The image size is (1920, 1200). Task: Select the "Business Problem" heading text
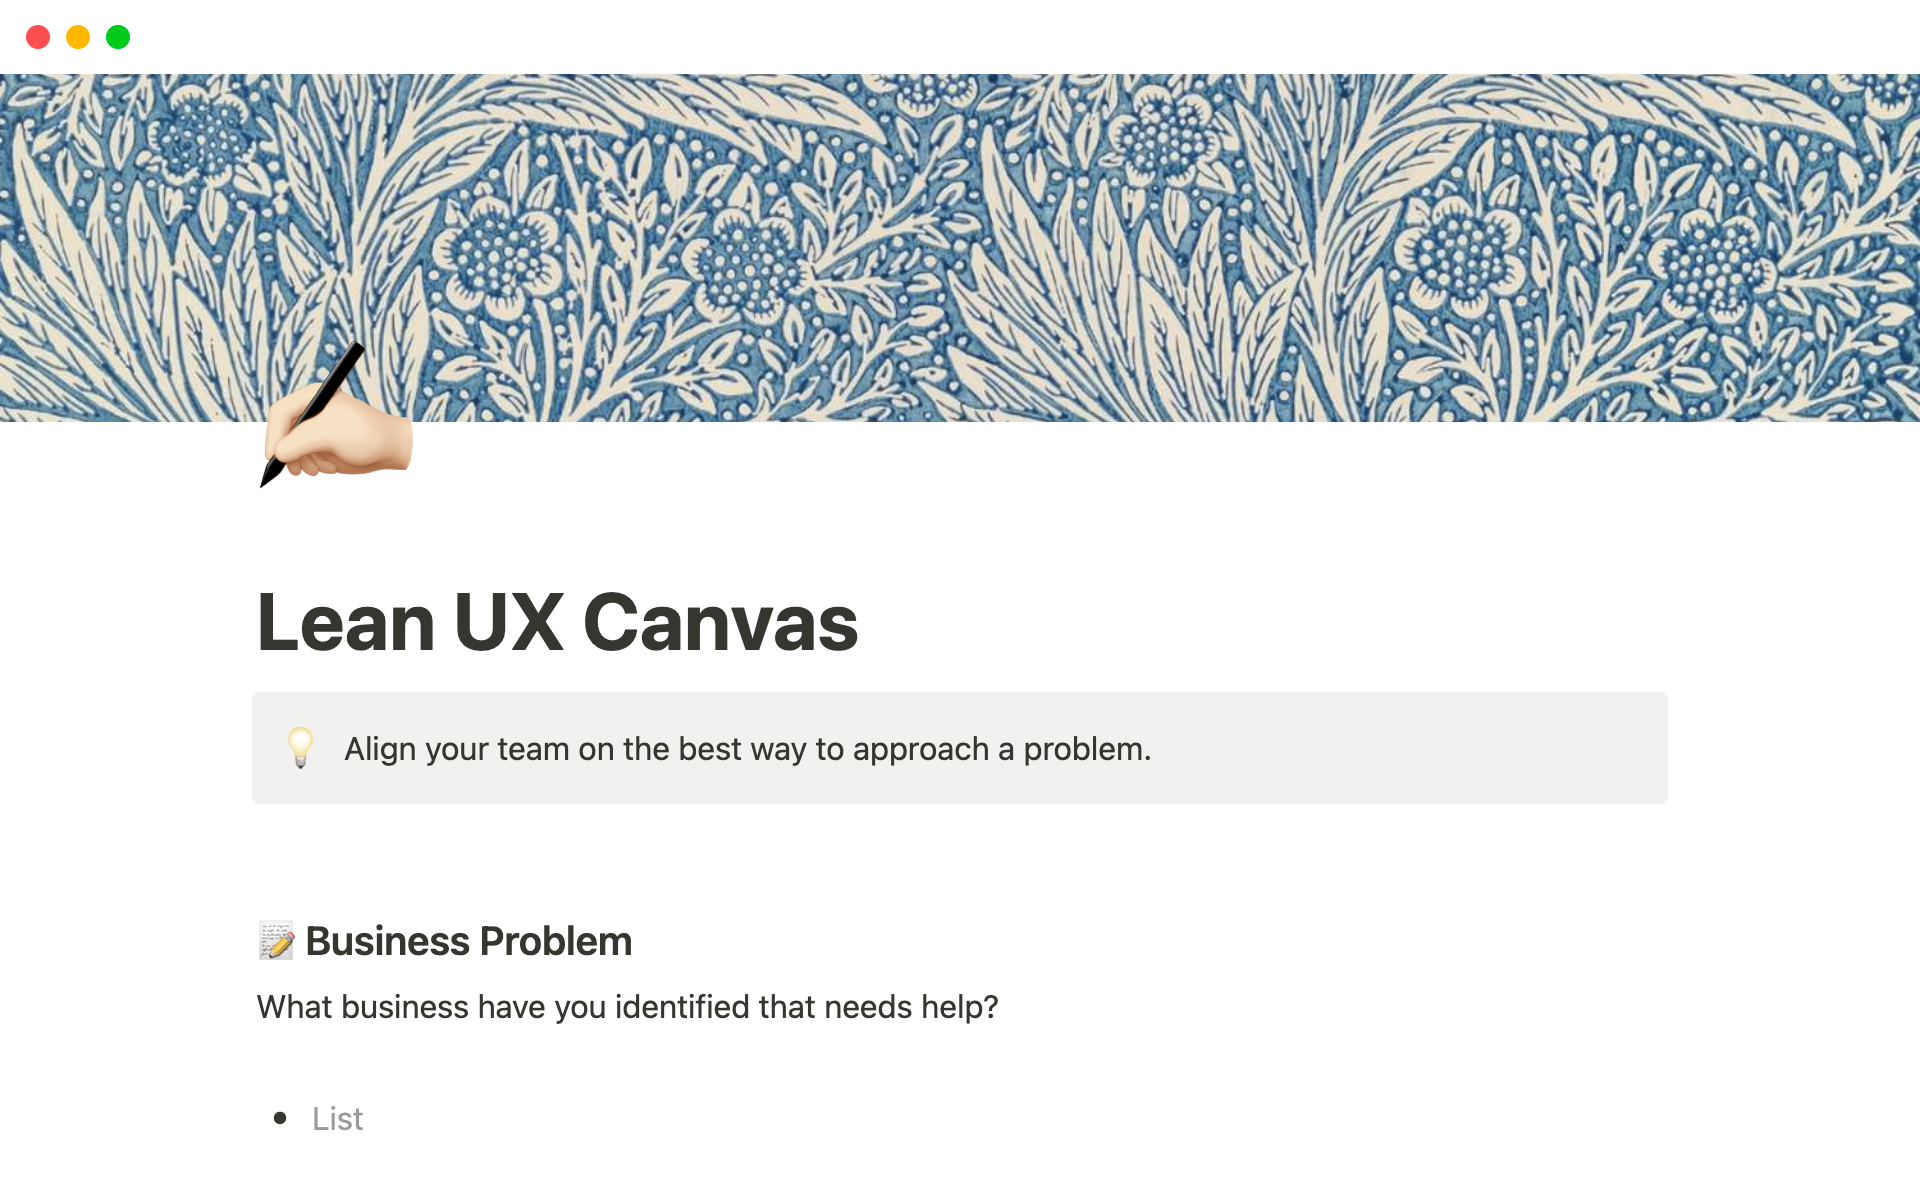tap(468, 941)
